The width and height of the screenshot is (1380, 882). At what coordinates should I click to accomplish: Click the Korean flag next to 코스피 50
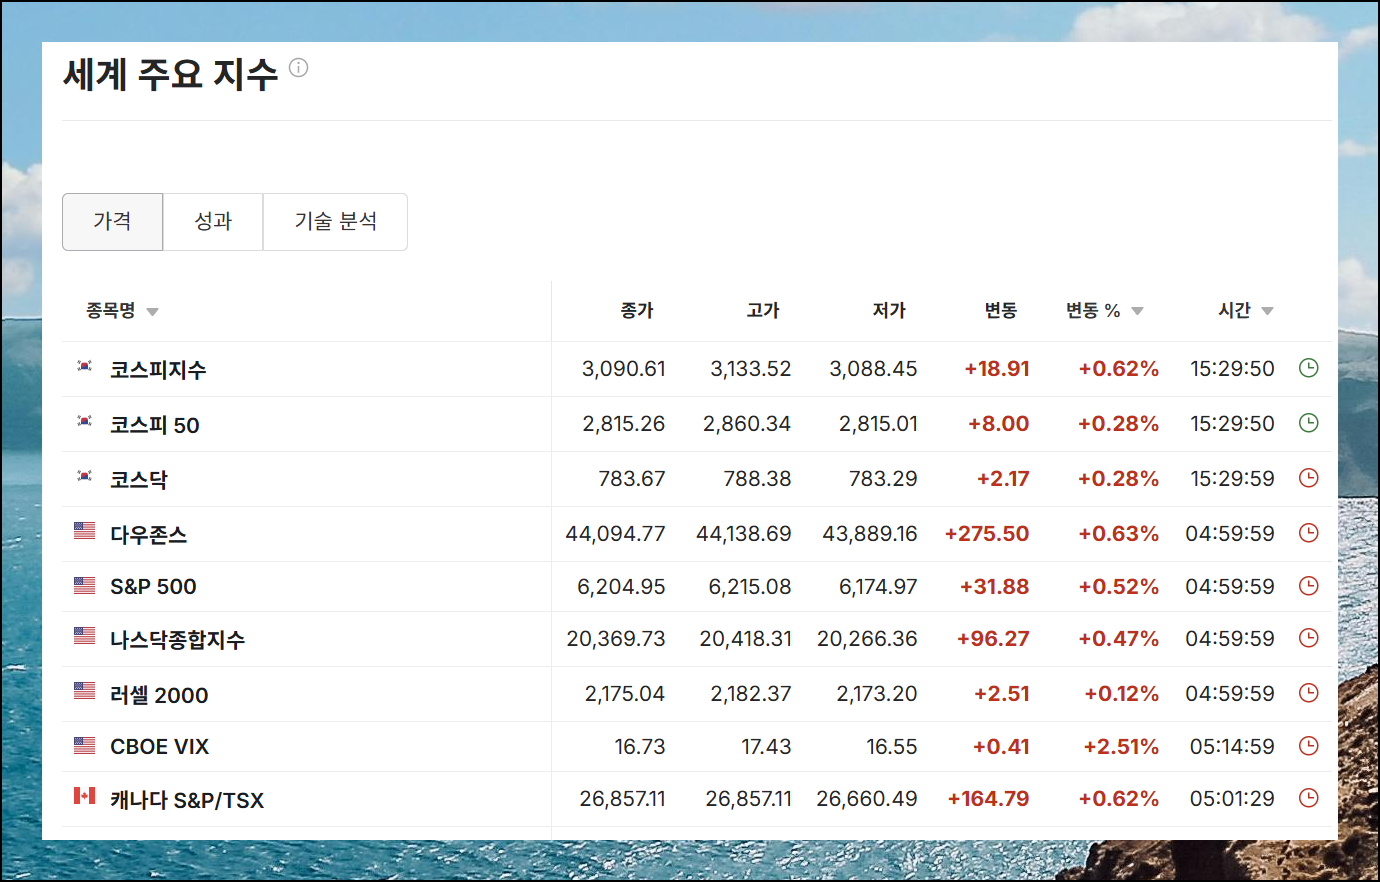[x=85, y=421]
